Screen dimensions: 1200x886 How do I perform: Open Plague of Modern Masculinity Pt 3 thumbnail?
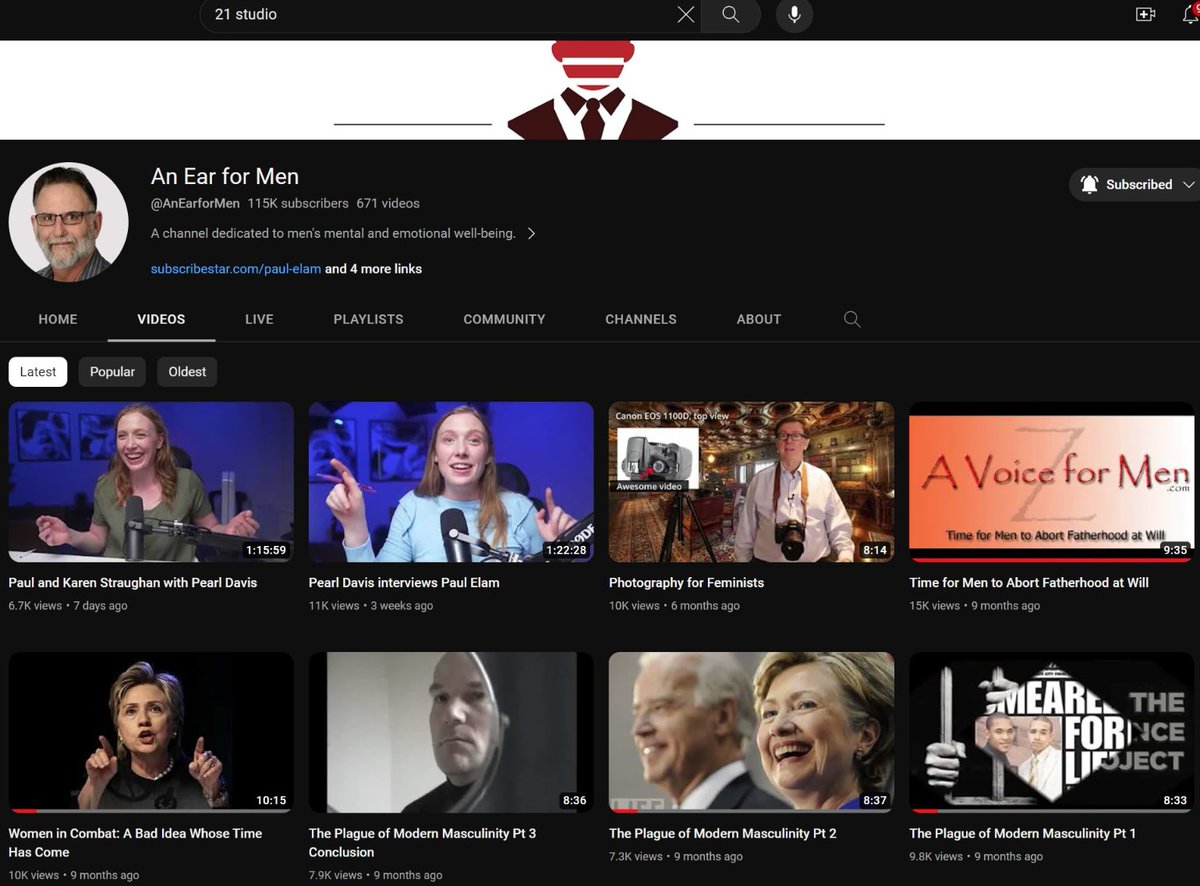click(x=451, y=732)
